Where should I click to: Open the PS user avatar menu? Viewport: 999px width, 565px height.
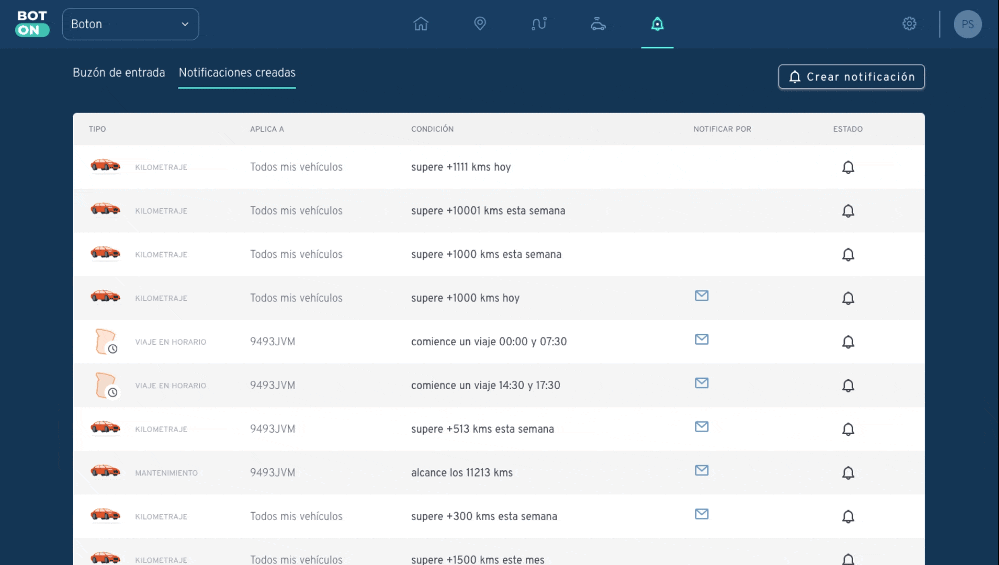click(x=967, y=24)
